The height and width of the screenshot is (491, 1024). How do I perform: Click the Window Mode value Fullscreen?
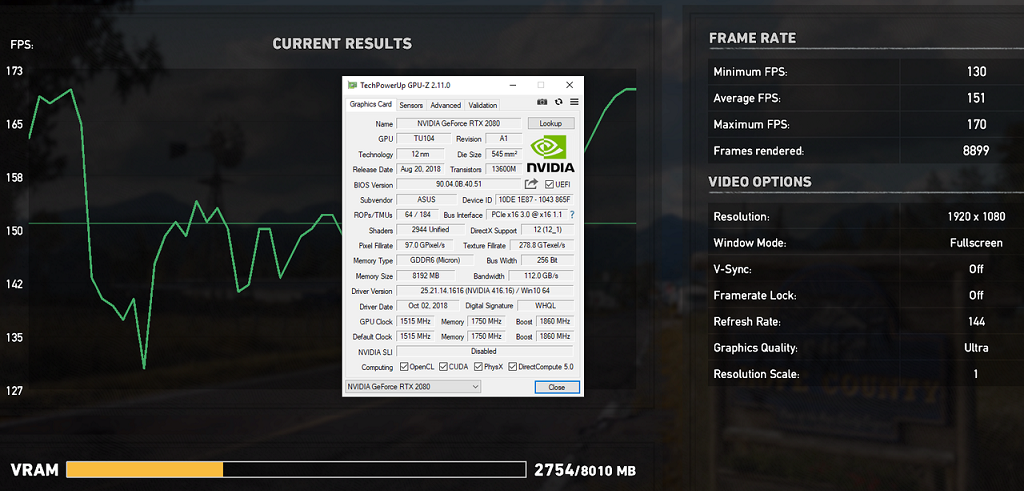point(976,243)
